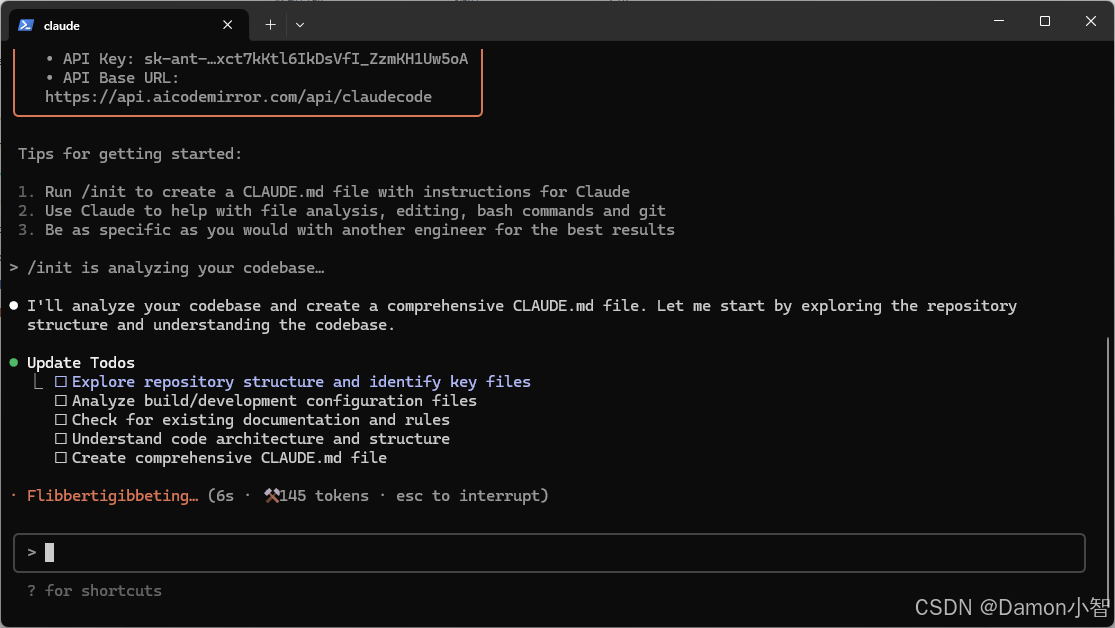
Task: Click the "? for shortcuts" hint
Action: point(95,591)
